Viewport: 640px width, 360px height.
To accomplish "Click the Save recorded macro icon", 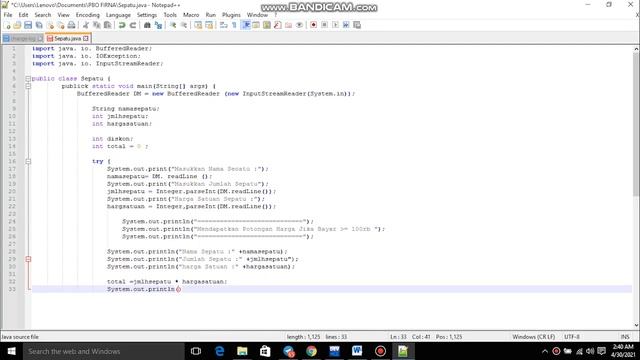I will [357, 25].
